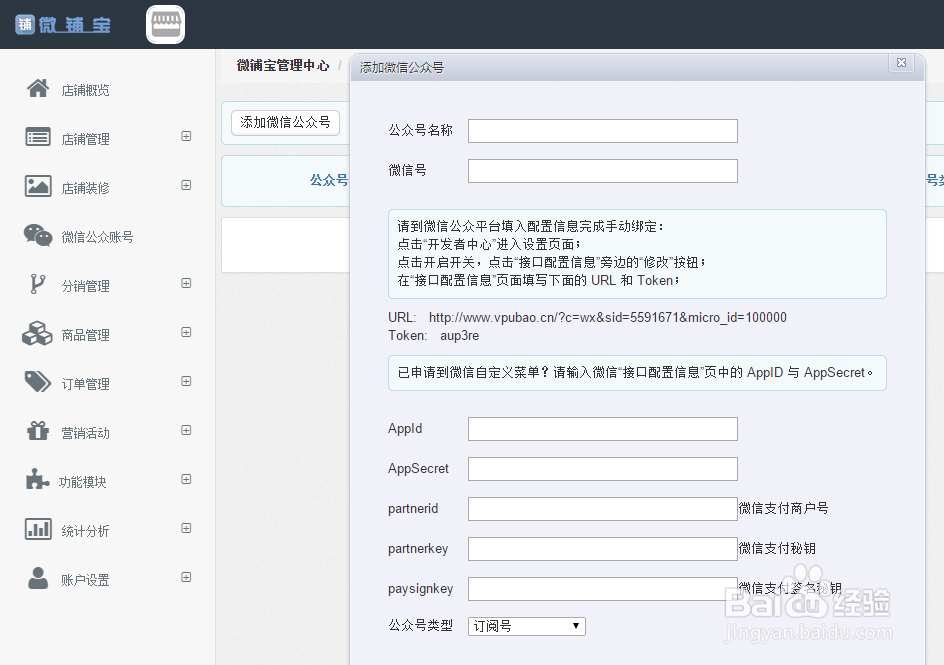Click the 微信支付秘钥 hint text

(777, 548)
